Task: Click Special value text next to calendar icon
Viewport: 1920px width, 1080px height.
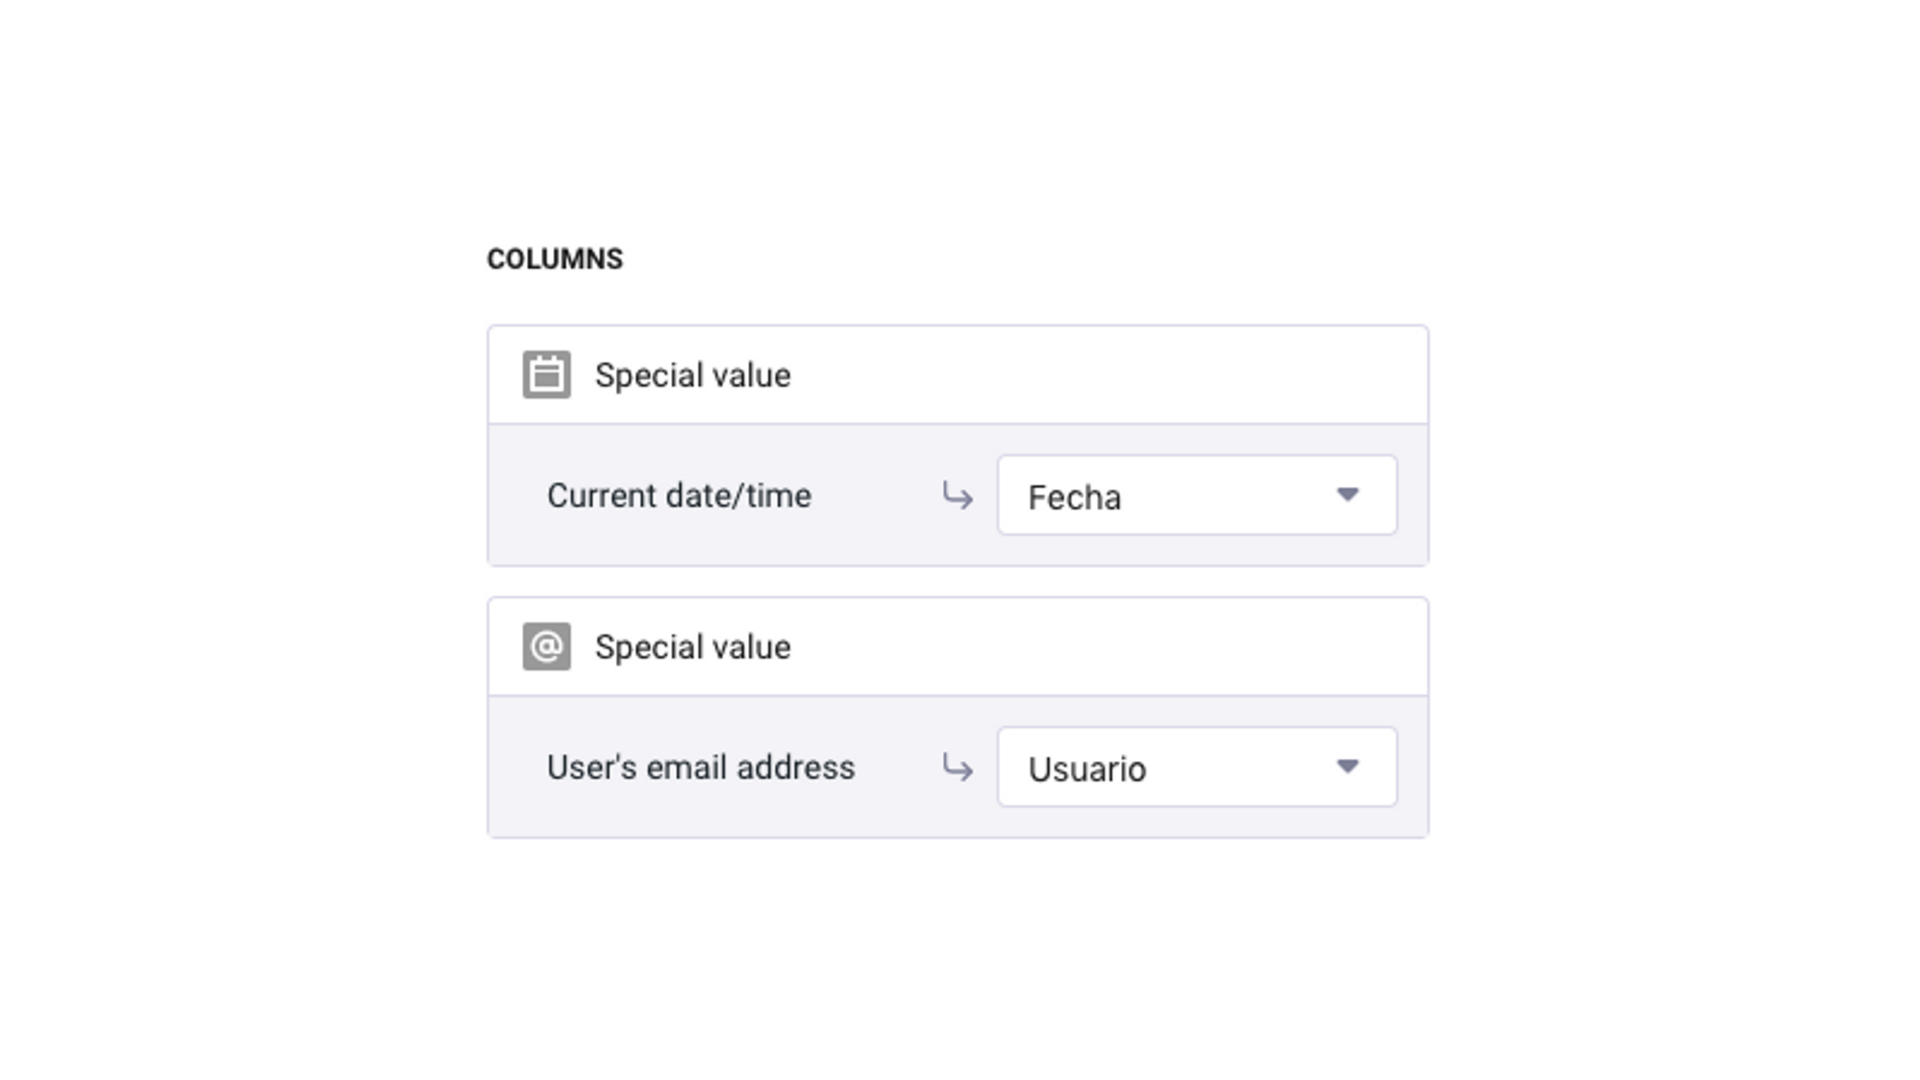Action: coord(693,376)
